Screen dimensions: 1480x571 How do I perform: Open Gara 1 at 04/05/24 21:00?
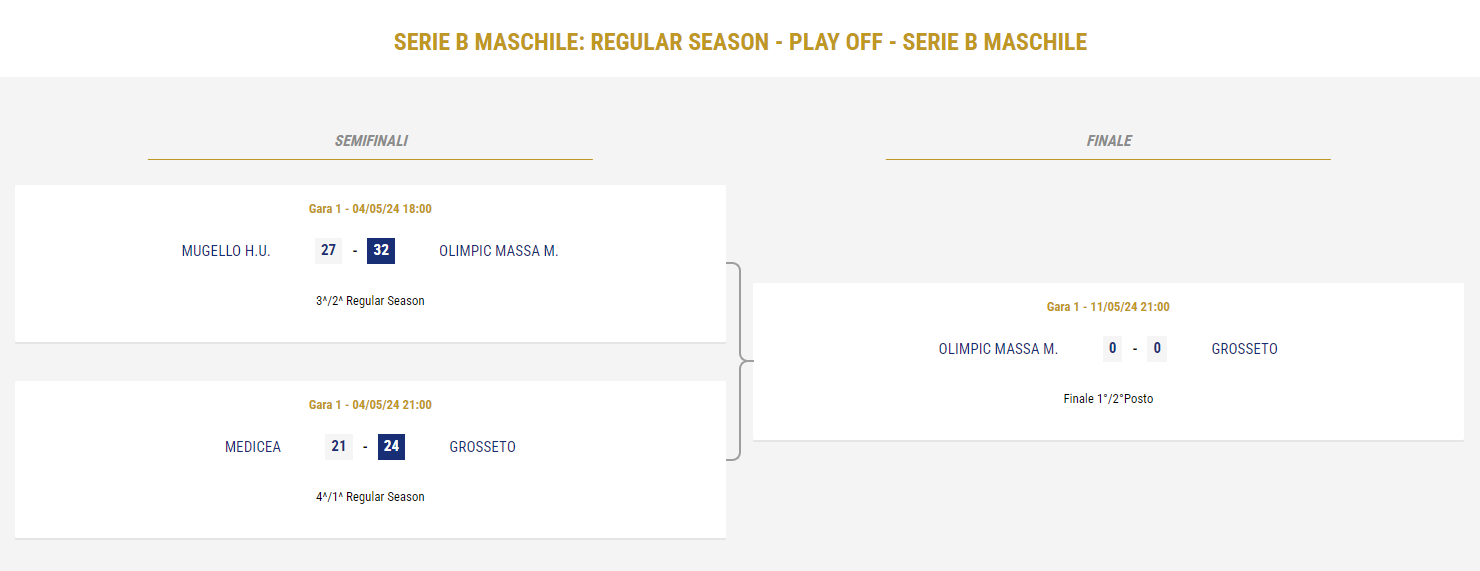pyautogui.click(x=370, y=405)
